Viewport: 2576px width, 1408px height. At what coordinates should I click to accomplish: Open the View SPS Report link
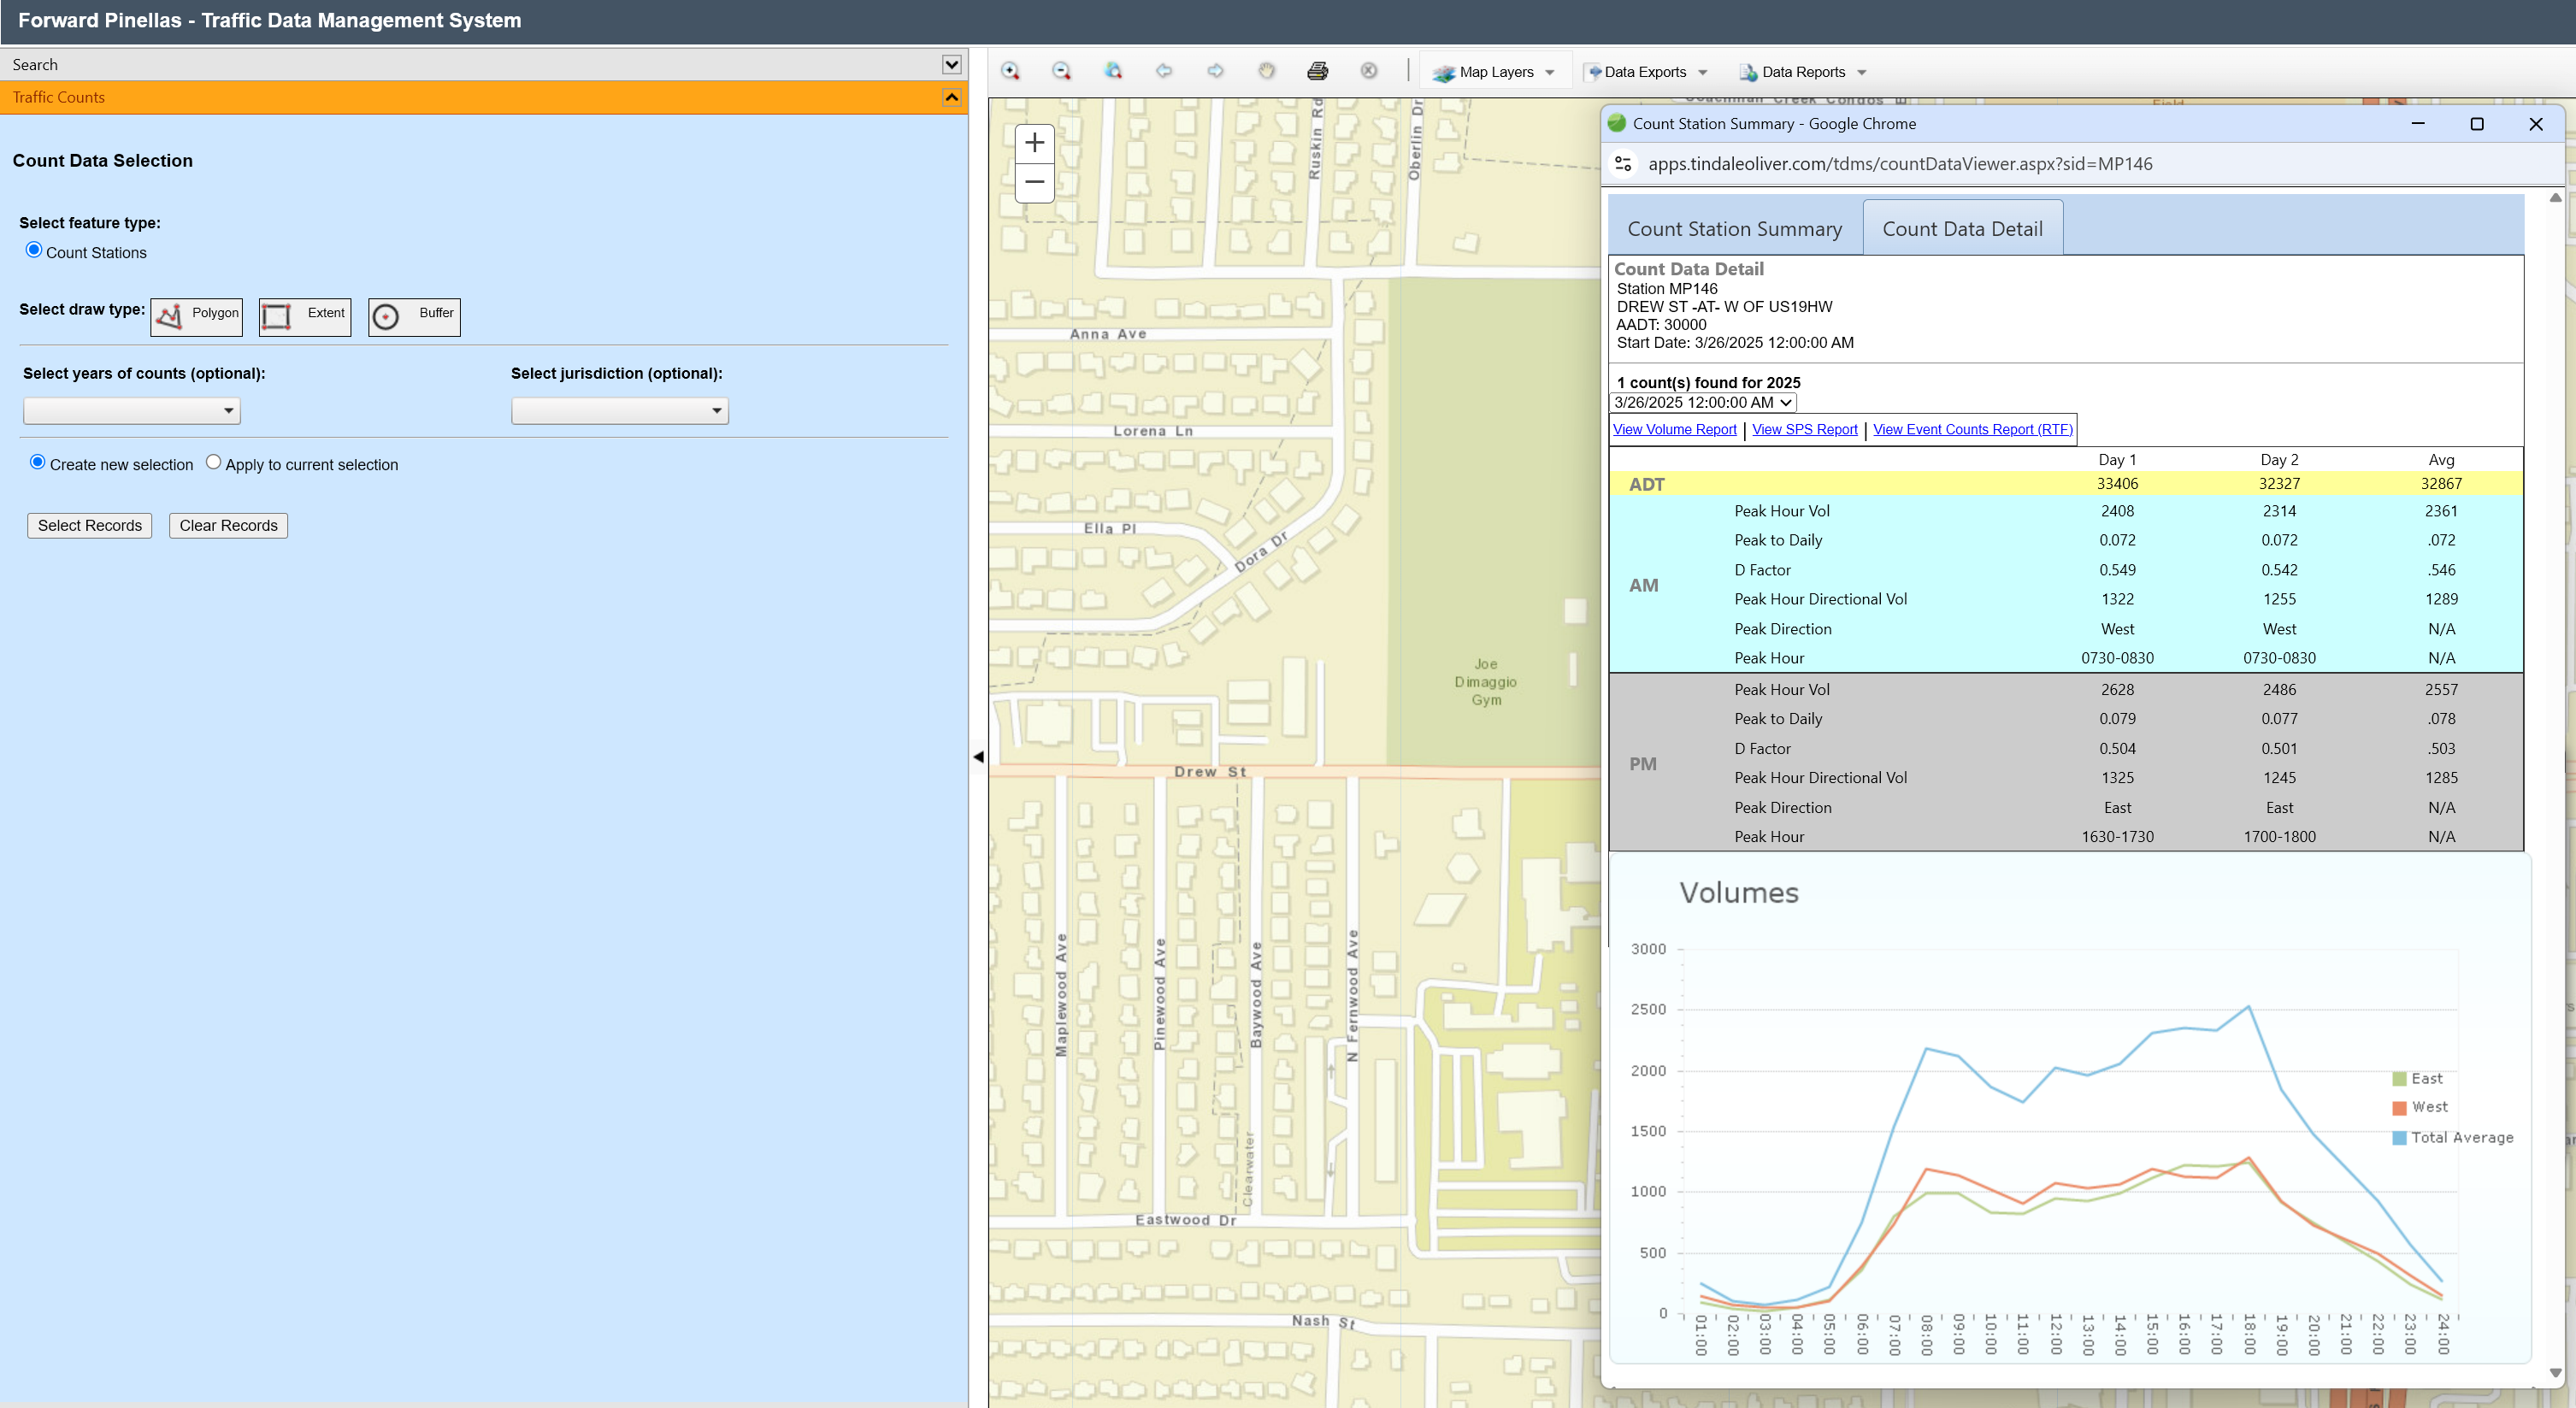[1805, 430]
